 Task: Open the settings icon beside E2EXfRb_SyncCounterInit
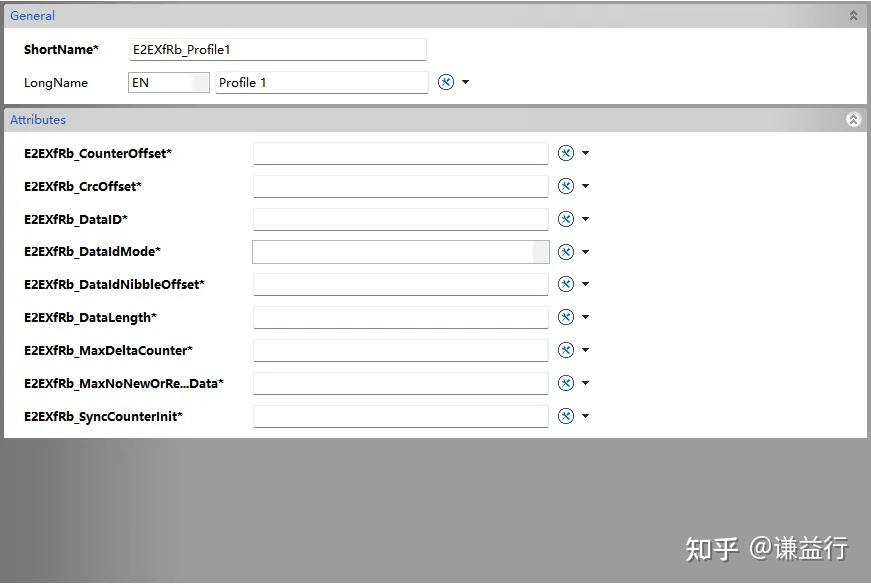click(566, 416)
